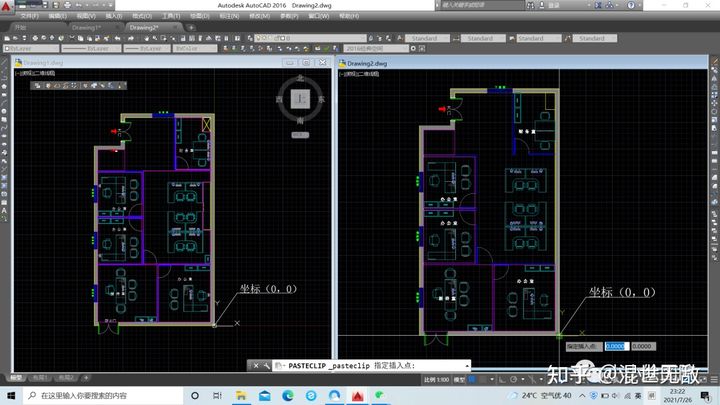Viewport: 720px width, 405px height.
Task: Open the 窗口(W) menu
Action: pyautogui.click(x=319, y=16)
